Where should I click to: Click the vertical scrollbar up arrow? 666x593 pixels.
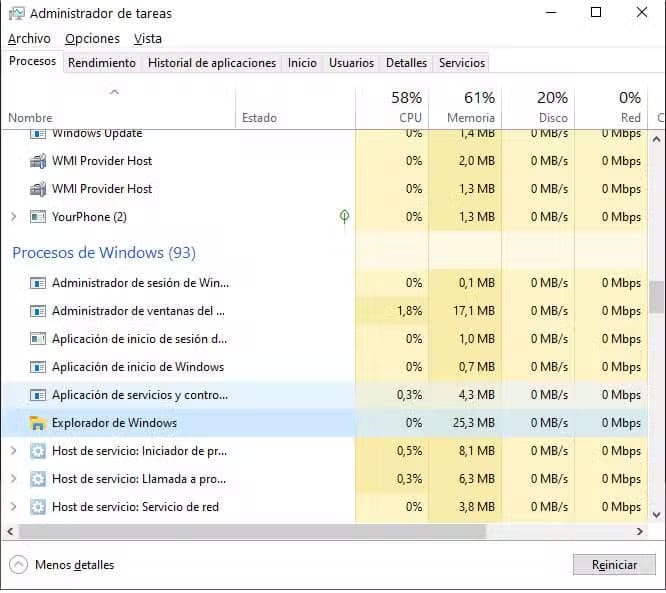pos(656,139)
